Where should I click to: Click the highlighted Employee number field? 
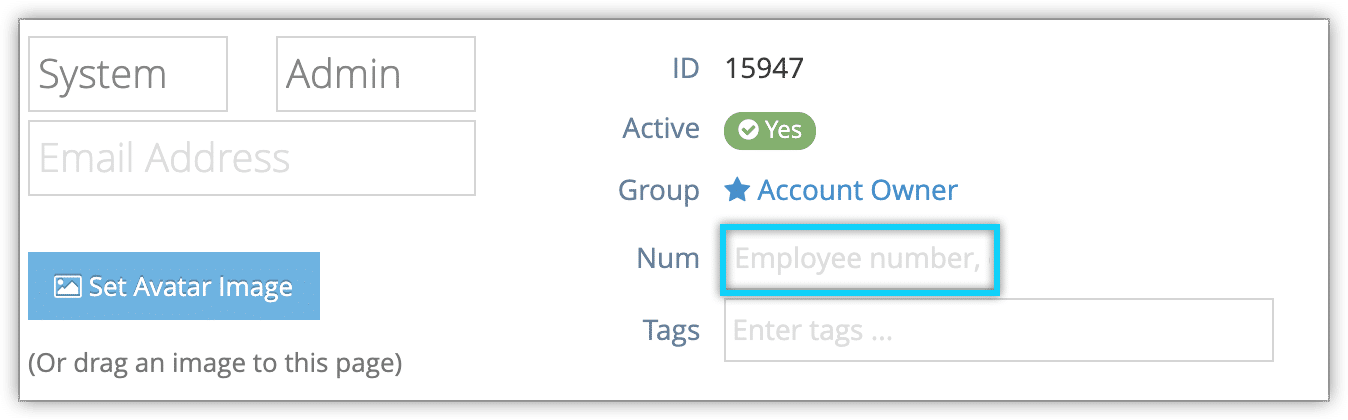(860, 259)
